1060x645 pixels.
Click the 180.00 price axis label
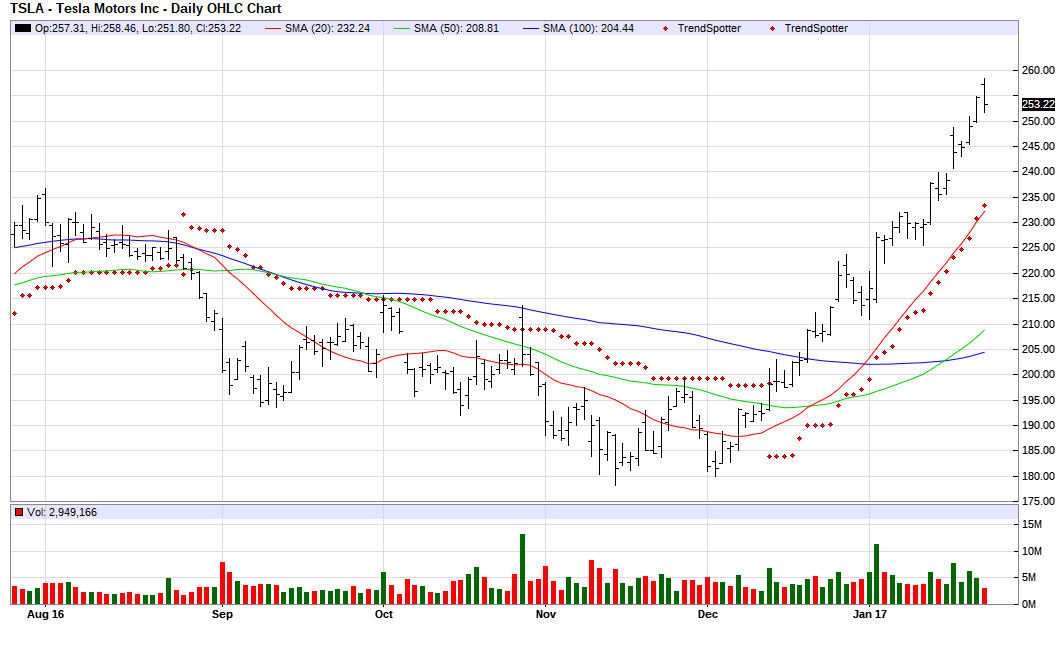coord(1038,476)
